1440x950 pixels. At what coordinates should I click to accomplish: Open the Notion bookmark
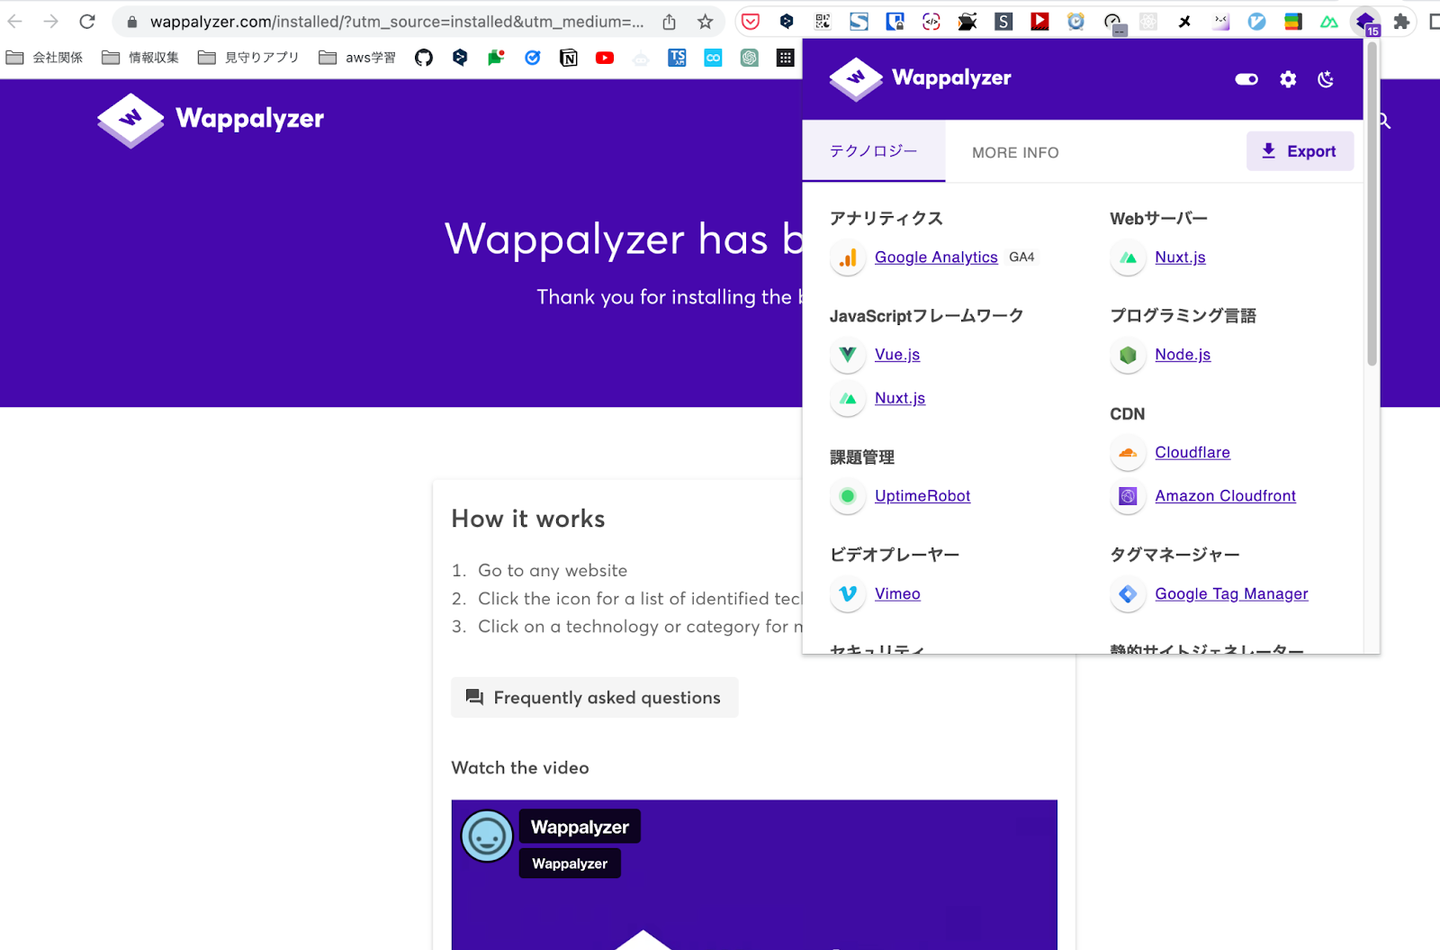[569, 58]
